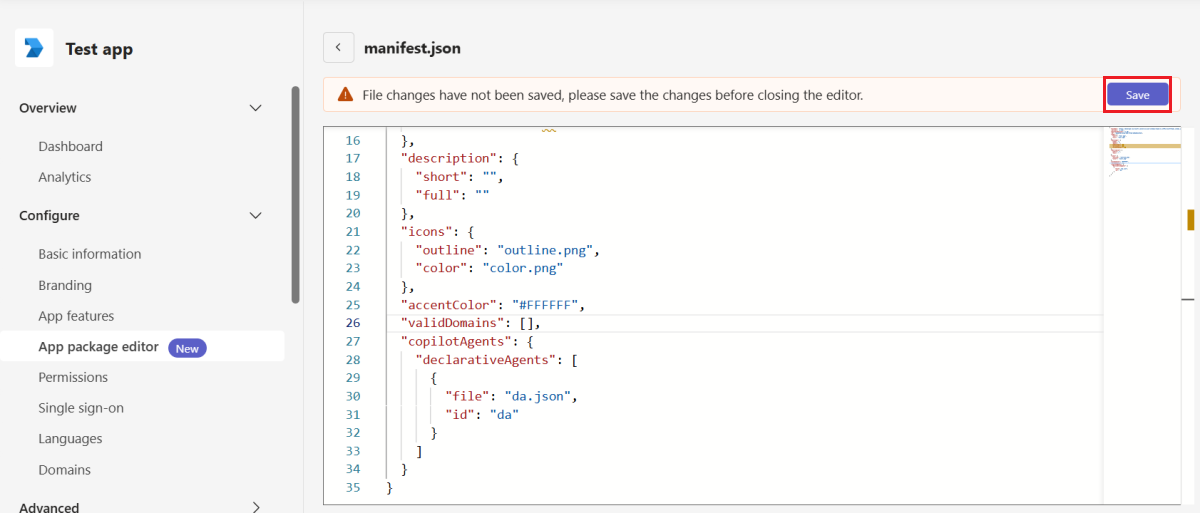Place cursor on the validDomains line
This screenshot has height=513, width=1200.
pos(744,323)
